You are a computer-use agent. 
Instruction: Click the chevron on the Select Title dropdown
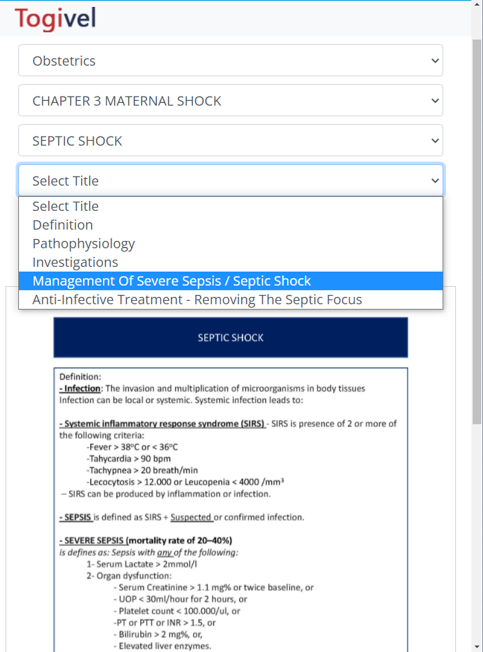[x=435, y=180]
